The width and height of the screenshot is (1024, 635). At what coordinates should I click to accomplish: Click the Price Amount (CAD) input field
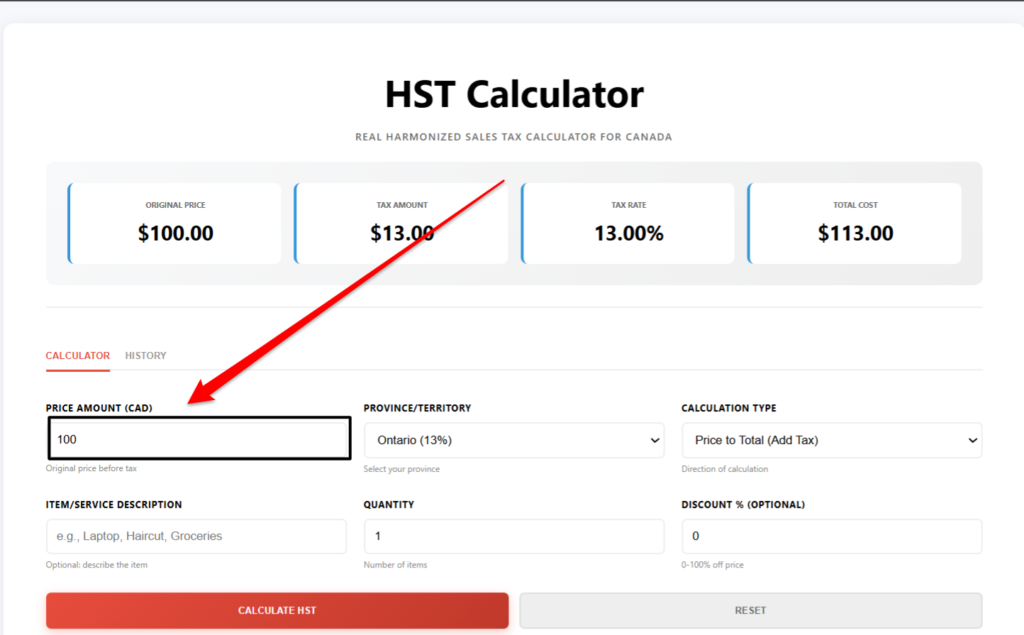pos(199,439)
